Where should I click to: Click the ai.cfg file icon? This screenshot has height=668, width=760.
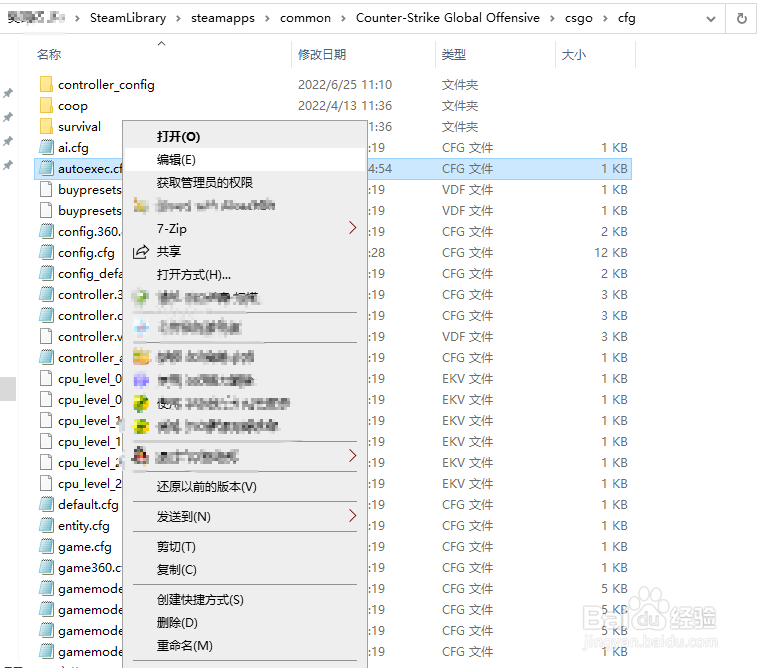[x=46, y=147]
